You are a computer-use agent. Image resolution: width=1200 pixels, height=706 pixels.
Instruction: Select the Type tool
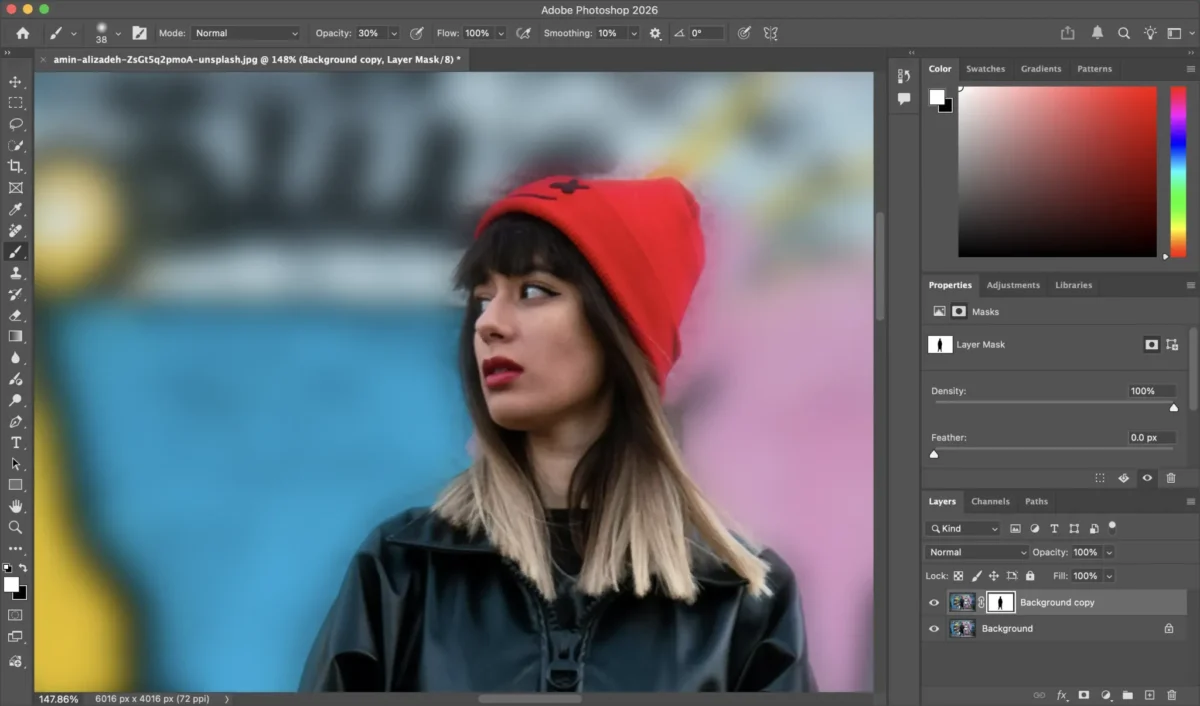[x=15, y=442]
